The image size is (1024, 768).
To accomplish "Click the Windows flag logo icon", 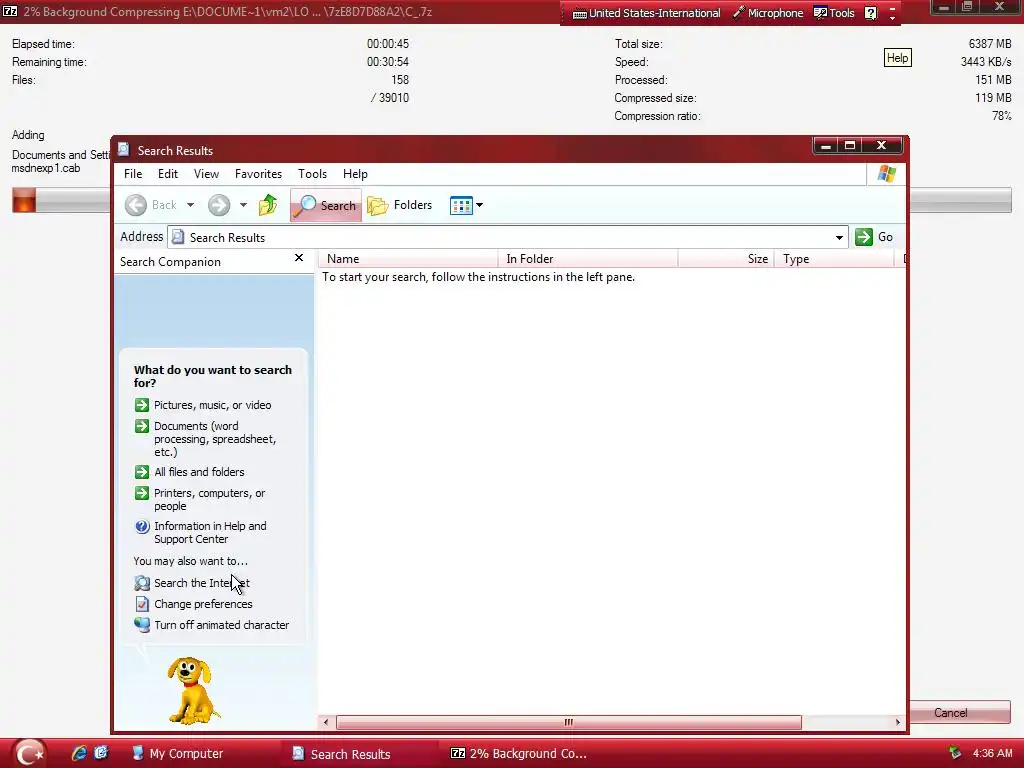I will point(887,174).
